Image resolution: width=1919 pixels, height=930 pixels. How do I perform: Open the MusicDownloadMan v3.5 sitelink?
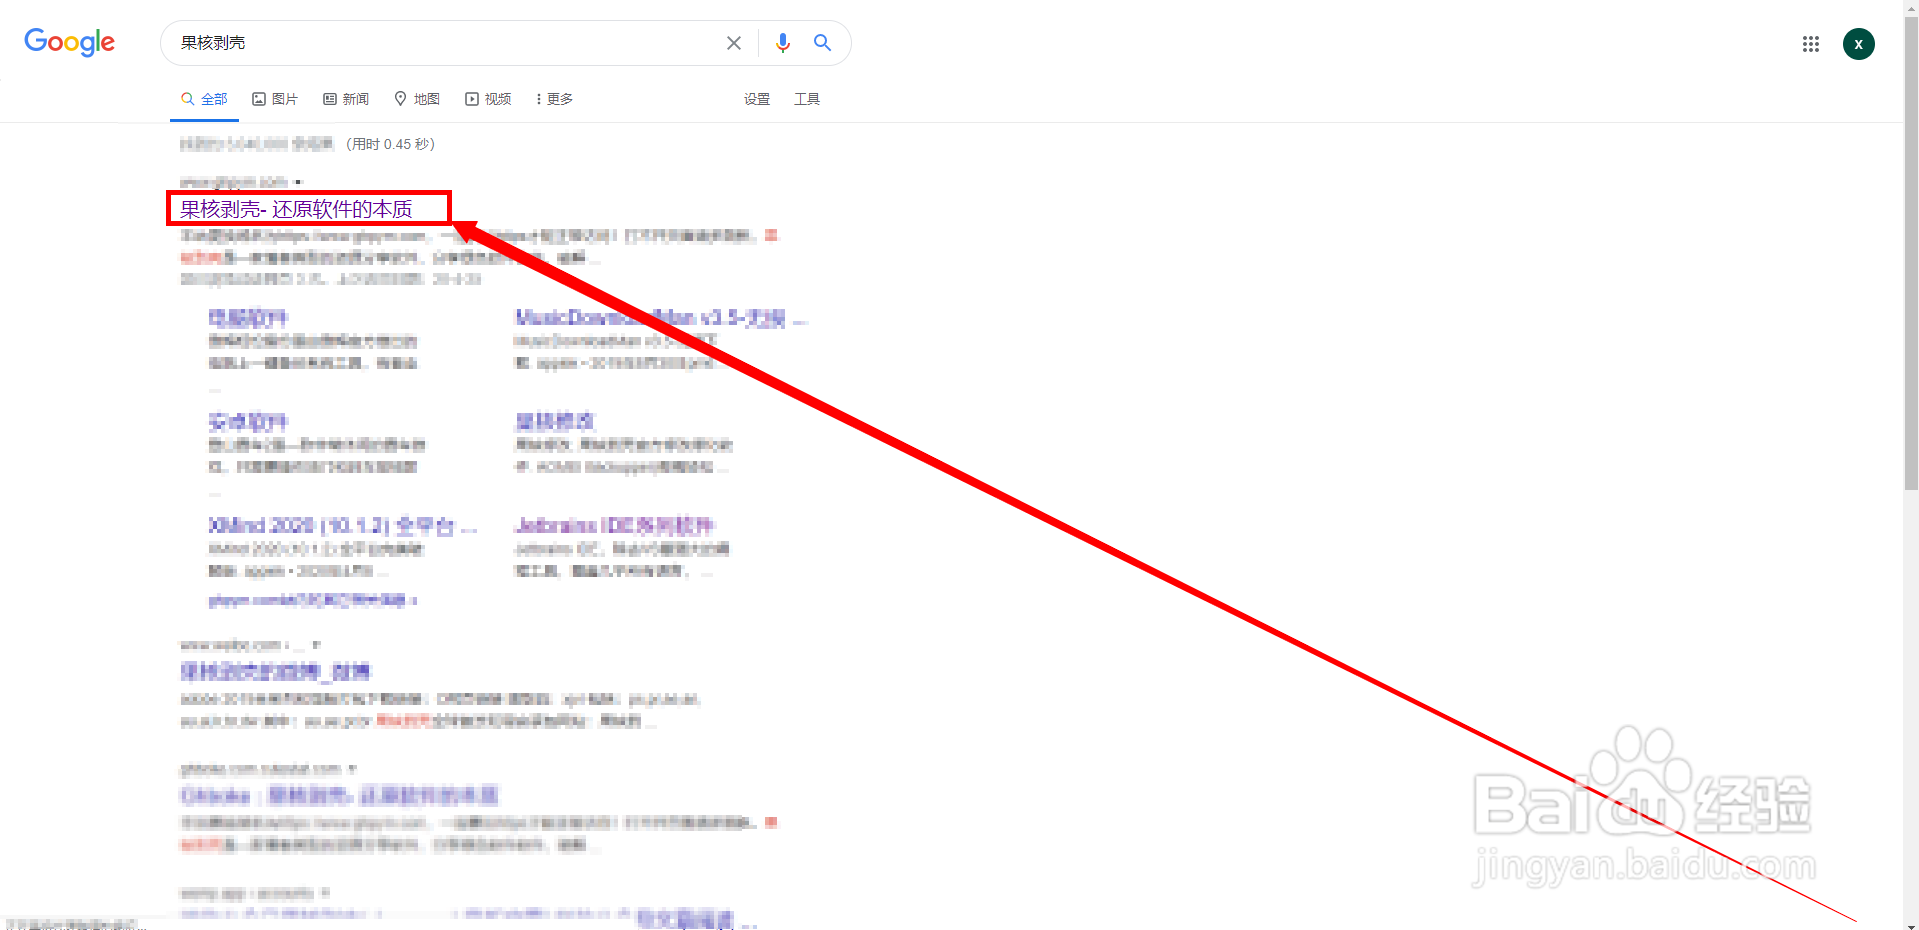(x=661, y=318)
